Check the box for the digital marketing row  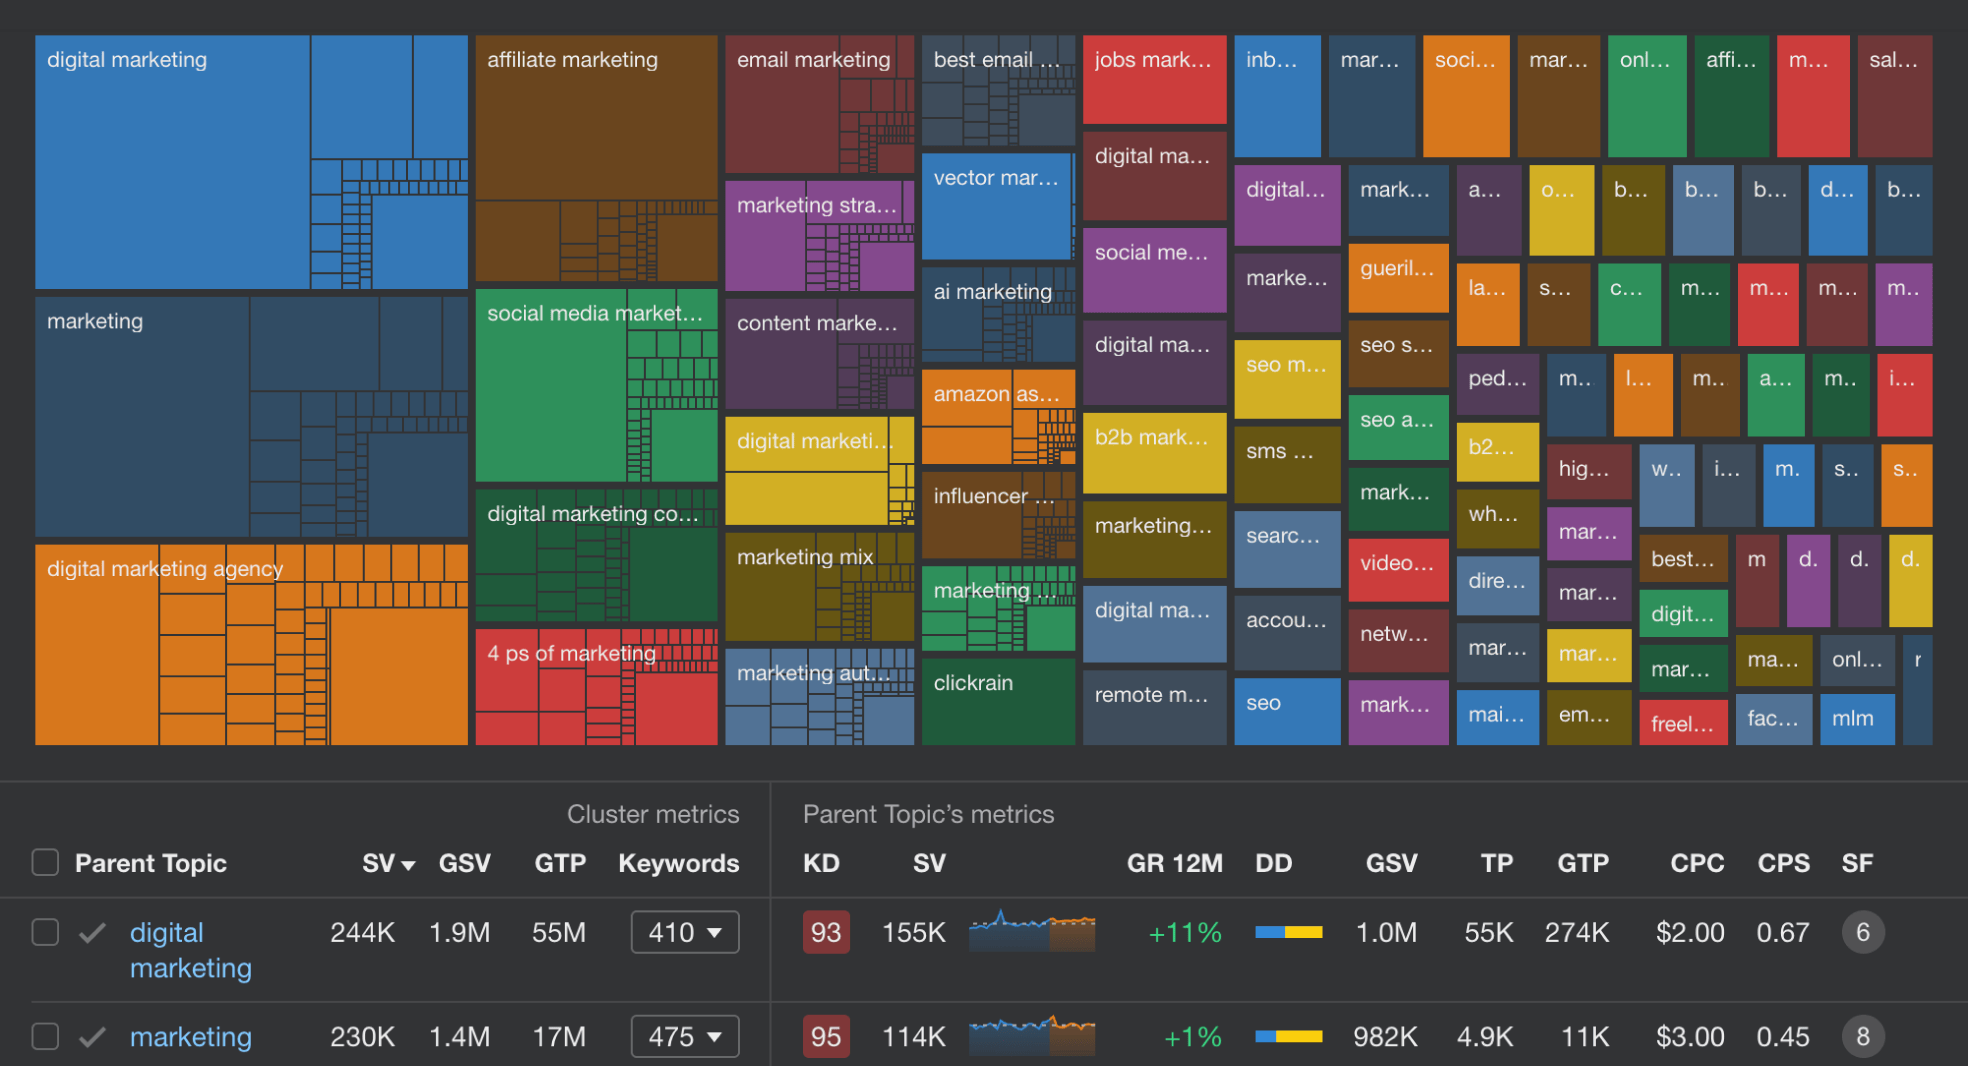tap(45, 932)
